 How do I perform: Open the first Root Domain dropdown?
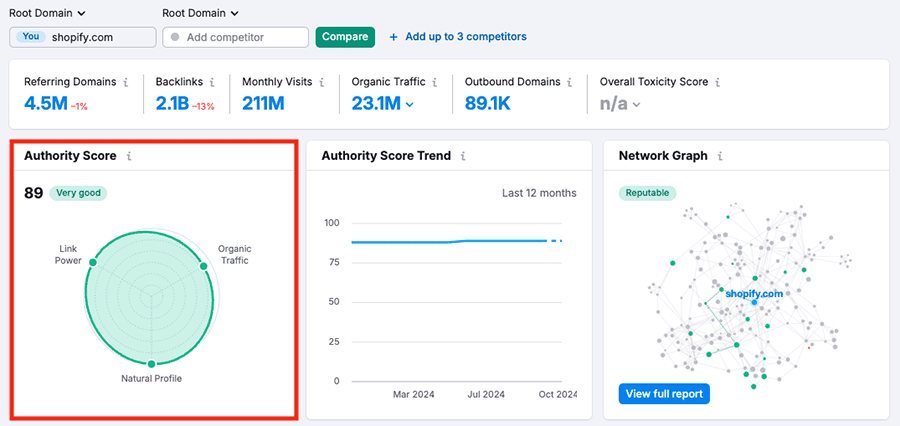(47, 13)
